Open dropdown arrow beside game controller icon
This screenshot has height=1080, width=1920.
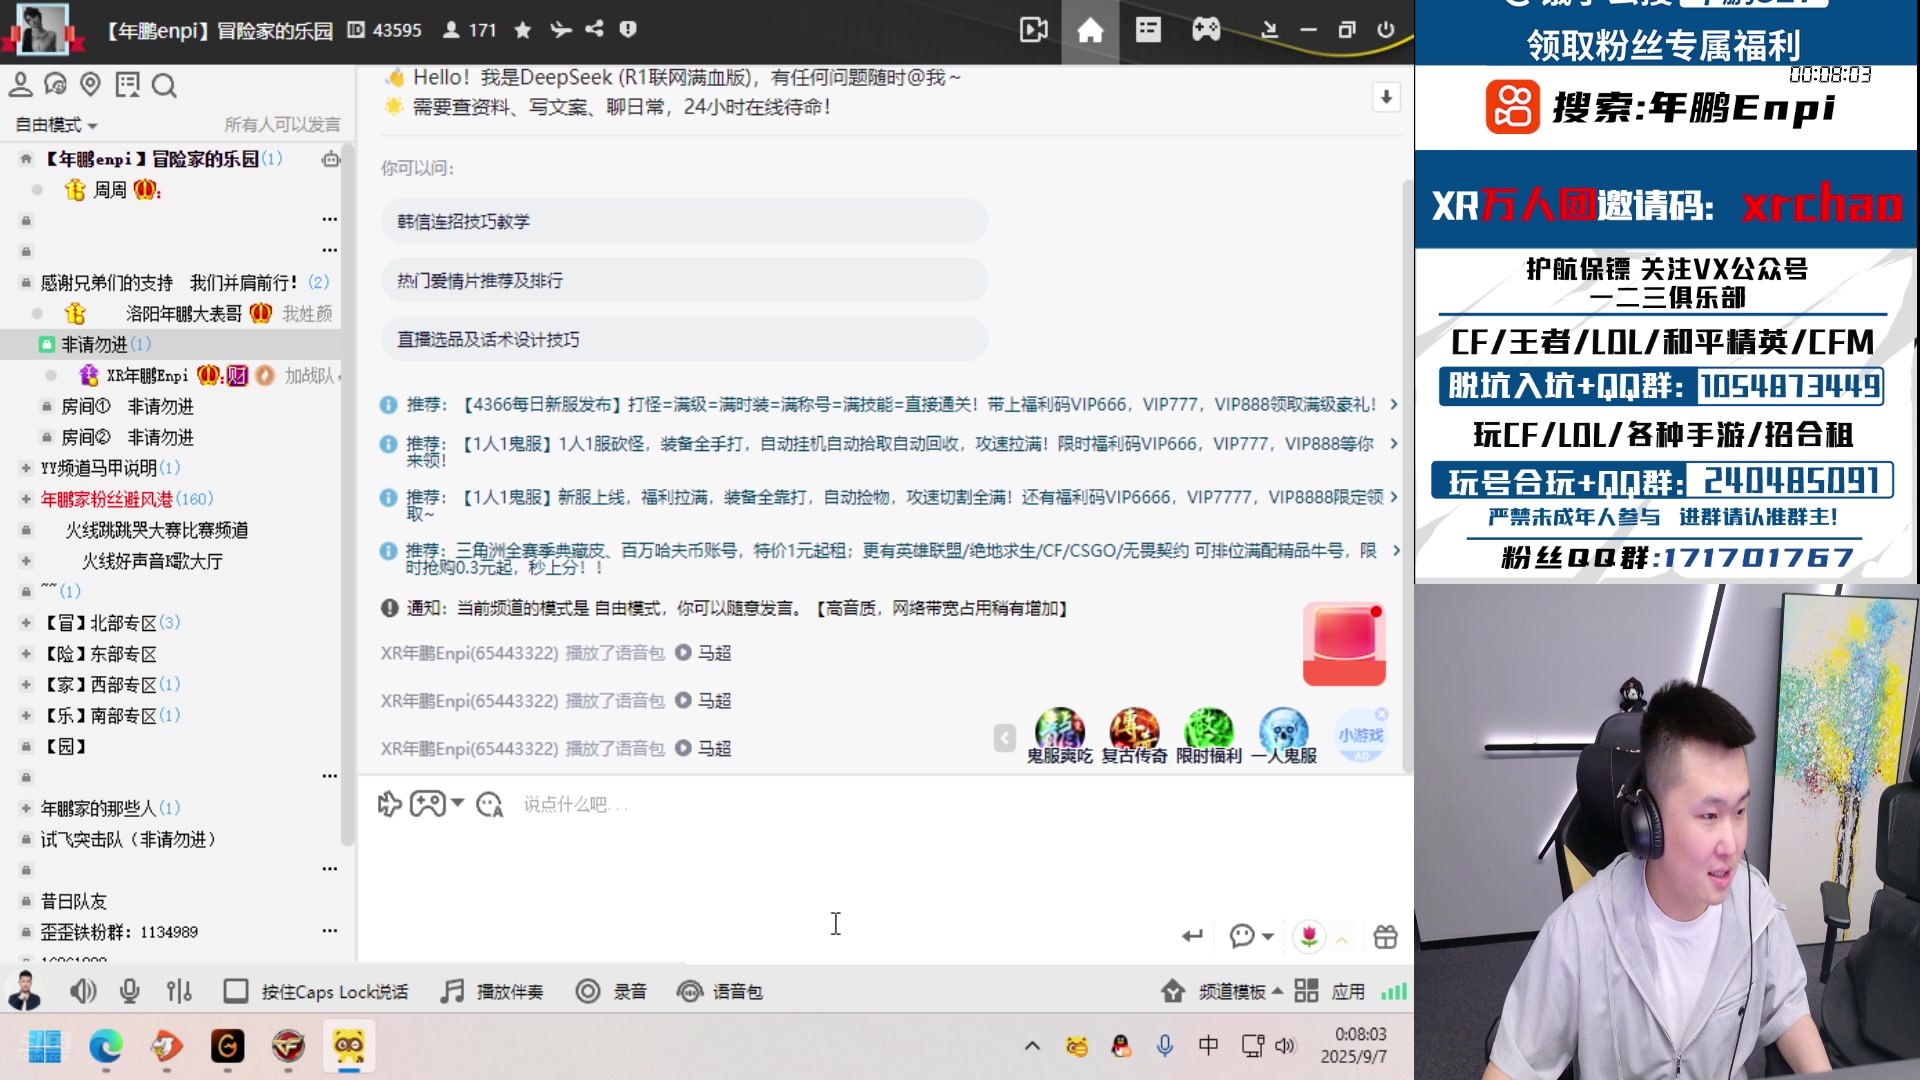pyautogui.click(x=458, y=803)
